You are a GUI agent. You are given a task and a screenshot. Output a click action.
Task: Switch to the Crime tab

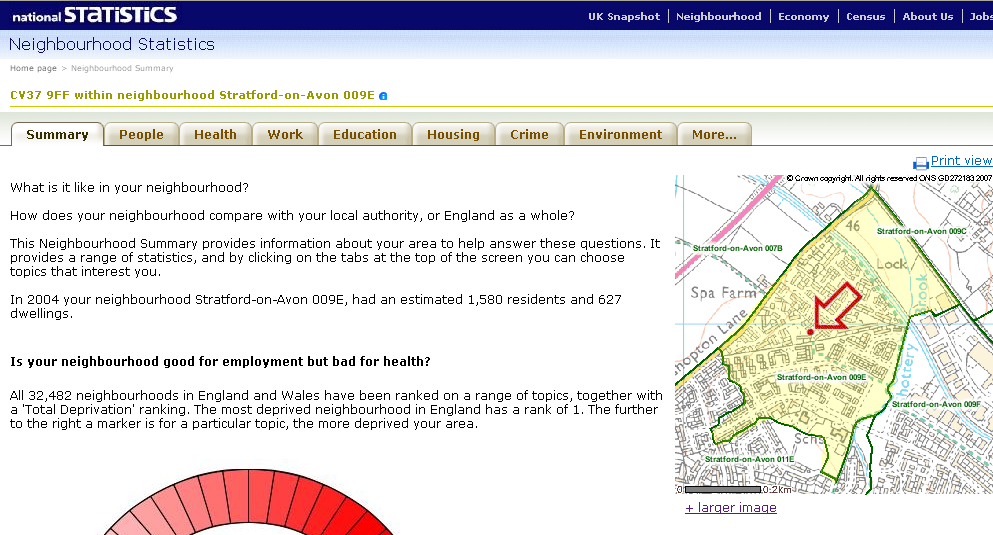tap(529, 134)
